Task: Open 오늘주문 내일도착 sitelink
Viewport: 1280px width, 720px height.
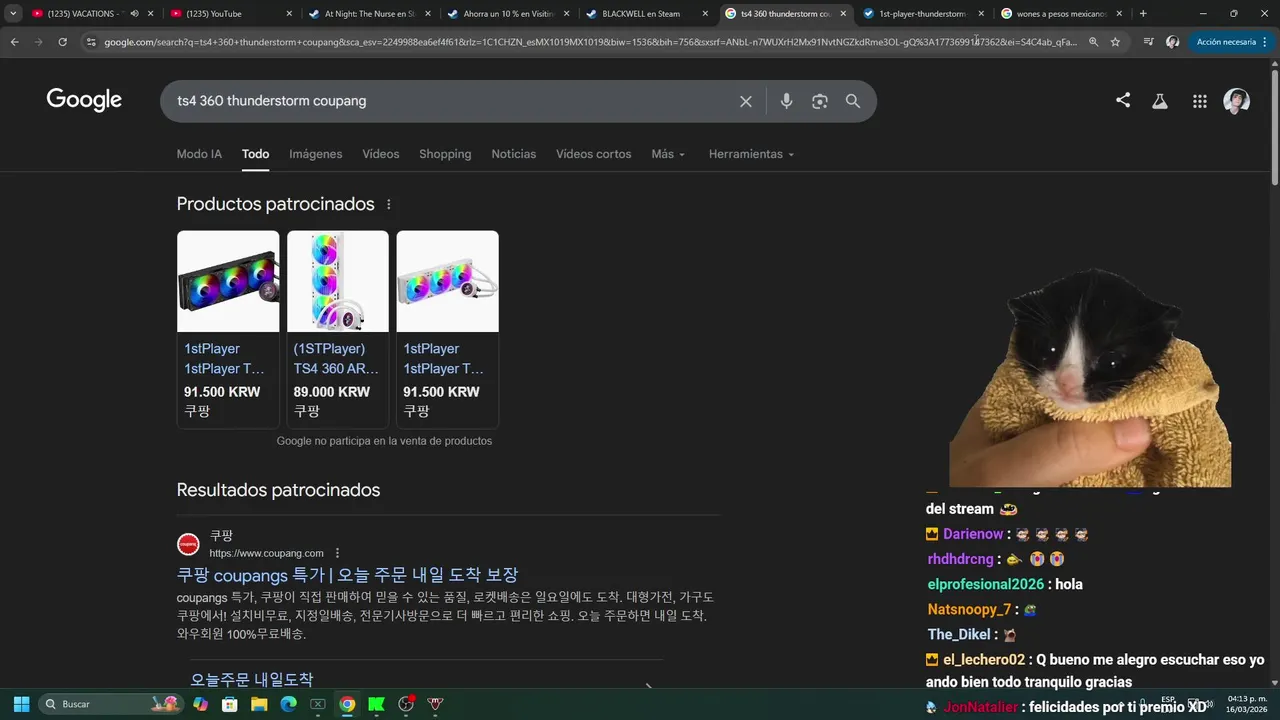Action: tap(251, 680)
